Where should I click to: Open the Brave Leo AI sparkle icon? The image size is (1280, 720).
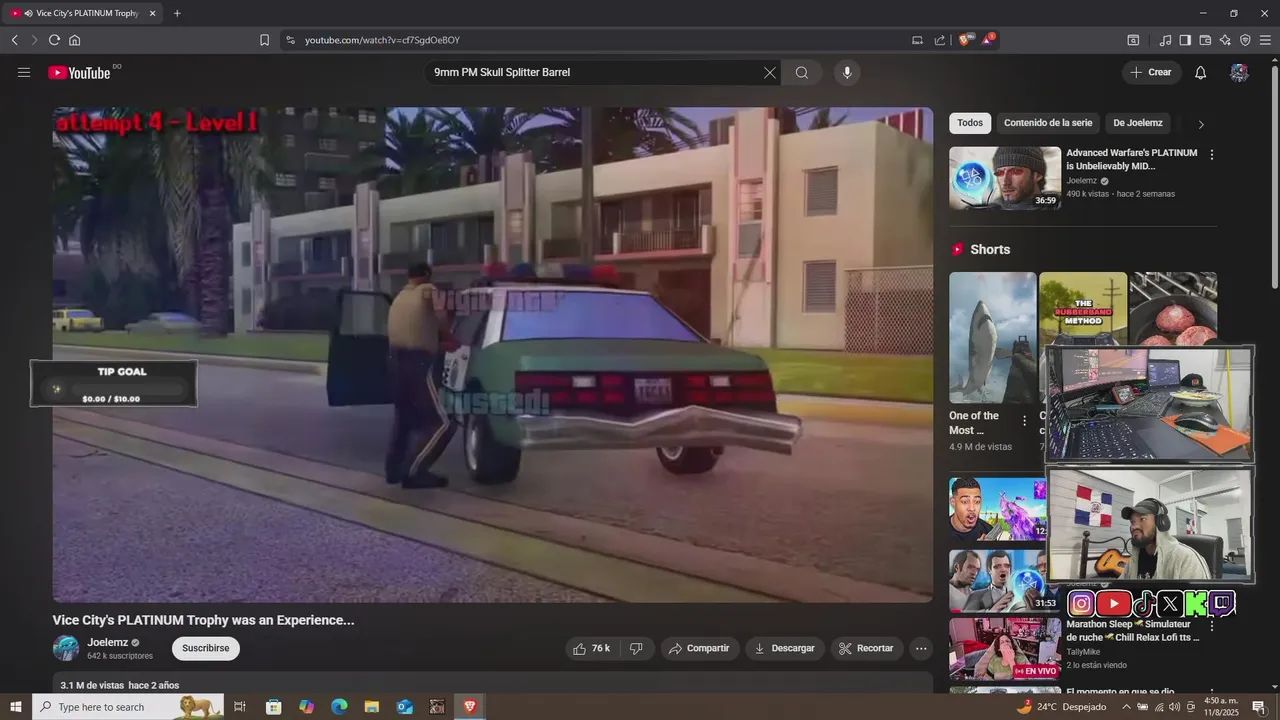coord(1225,40)
